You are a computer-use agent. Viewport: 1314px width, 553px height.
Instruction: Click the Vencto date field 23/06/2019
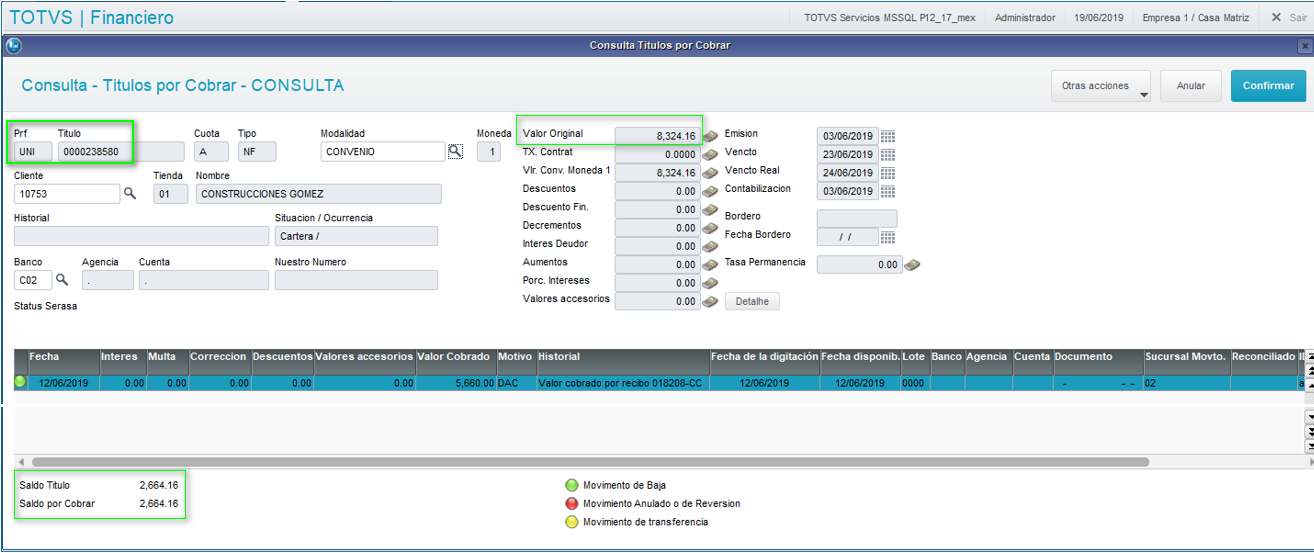tap(848, 155)
